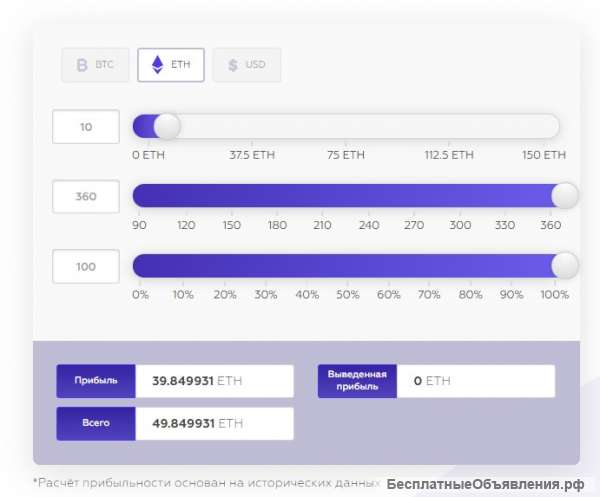This screenshot has width=600, height=497.
Task: Click the Bitcoin icon
Action: [81, 65]
